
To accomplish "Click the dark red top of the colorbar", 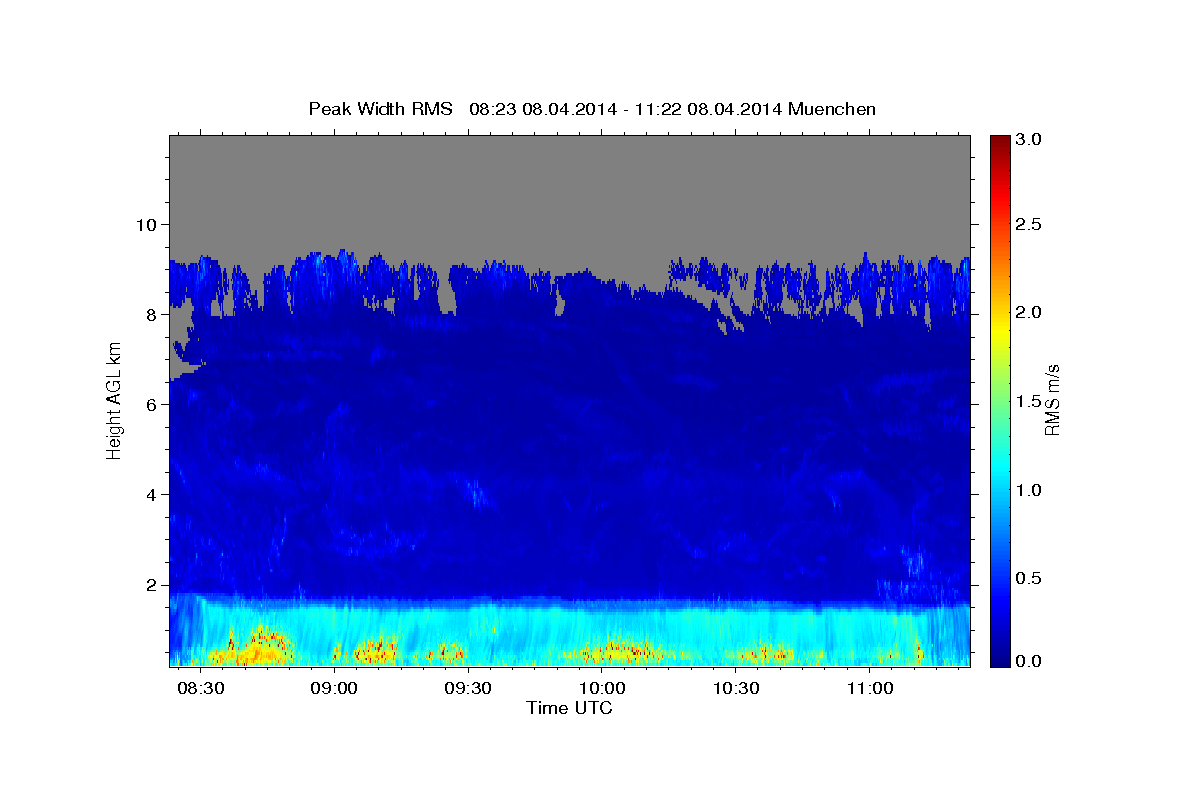I will coord(999,143).
